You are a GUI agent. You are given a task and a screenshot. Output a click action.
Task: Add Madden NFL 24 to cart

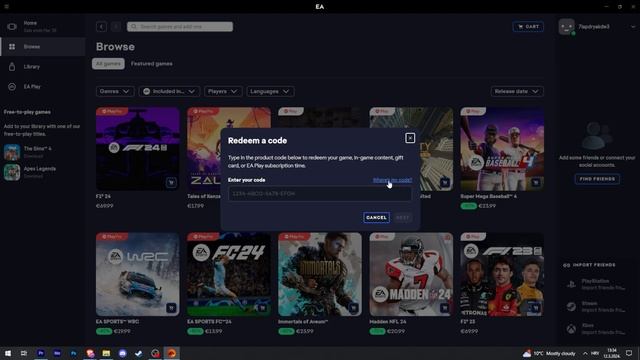coord(445,308)
